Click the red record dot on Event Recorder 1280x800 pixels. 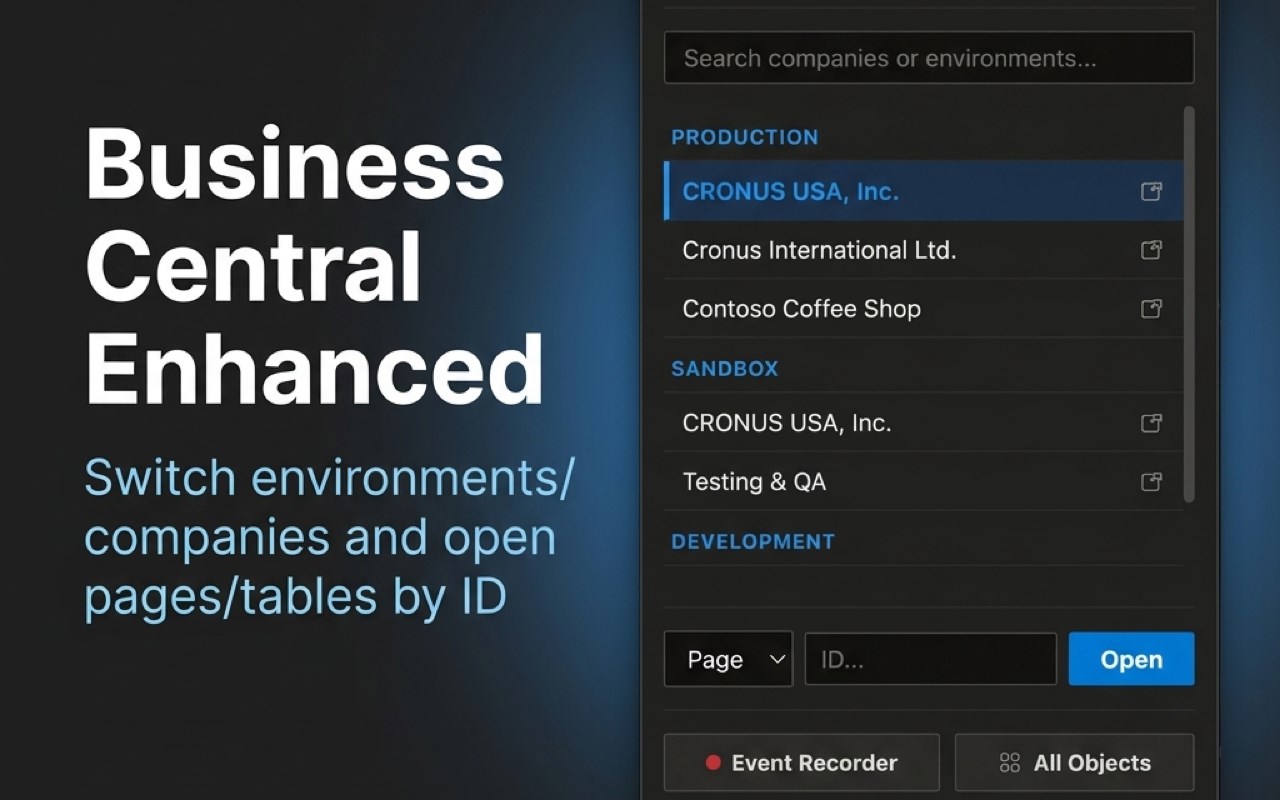(x=713, y=763)
